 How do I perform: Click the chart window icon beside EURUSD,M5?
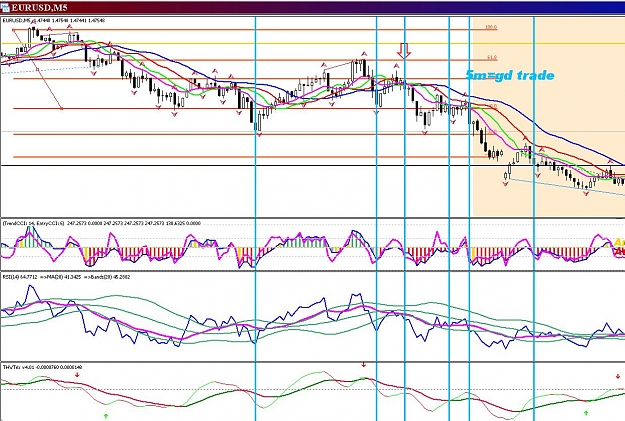(4, 7)
